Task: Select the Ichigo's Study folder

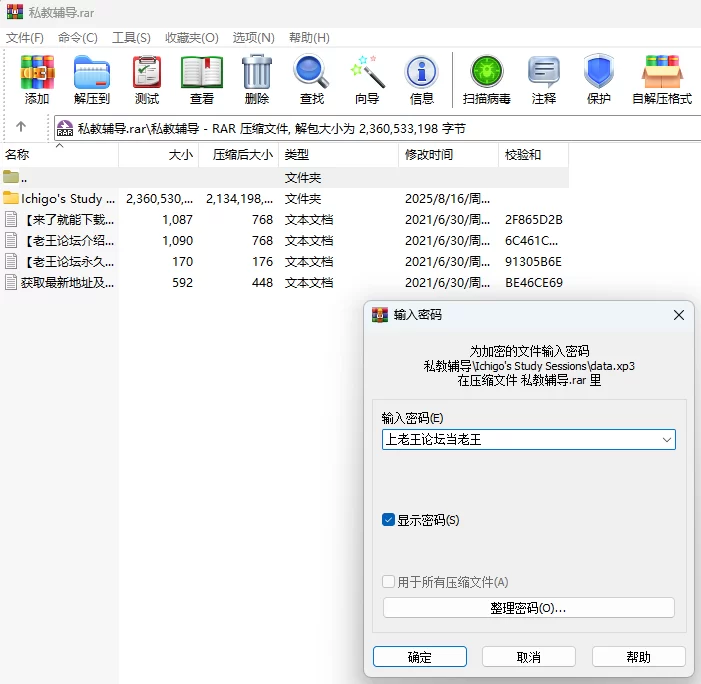Action: click(x=284, y=198)
